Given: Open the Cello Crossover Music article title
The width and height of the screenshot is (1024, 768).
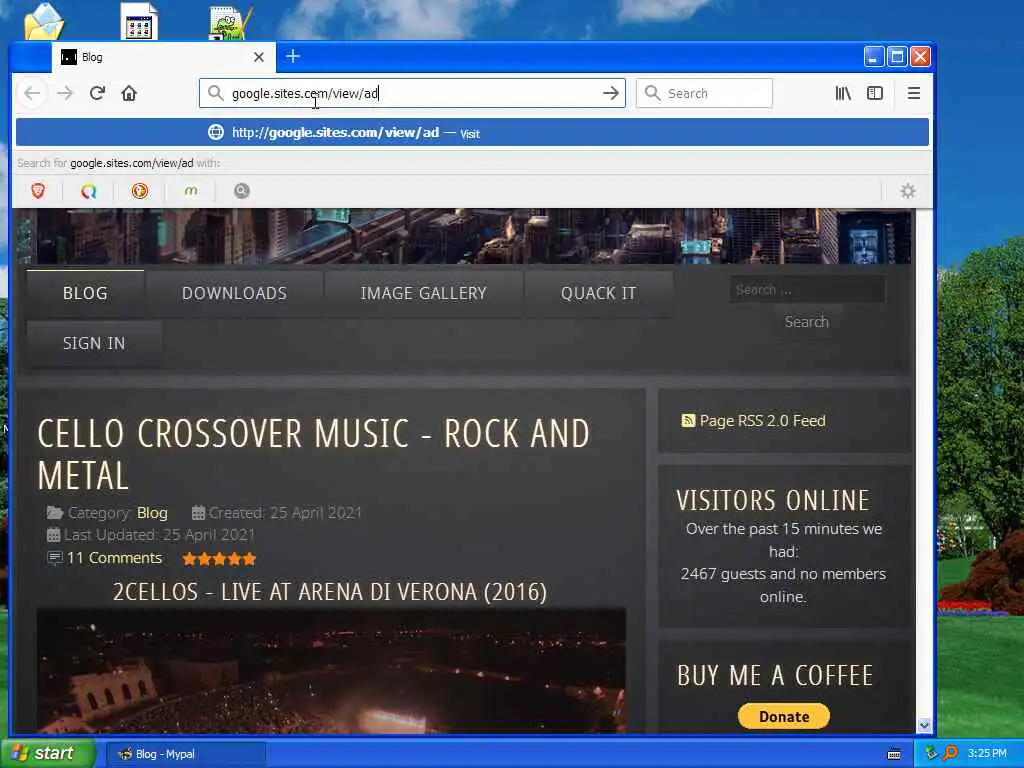Looking at the screenshot, I should point(313,455).
